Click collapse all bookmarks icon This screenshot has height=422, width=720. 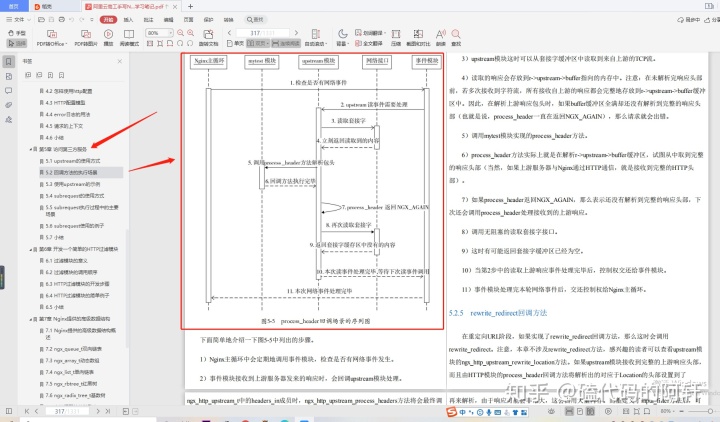pyautogui.click(x=39, y=75)
